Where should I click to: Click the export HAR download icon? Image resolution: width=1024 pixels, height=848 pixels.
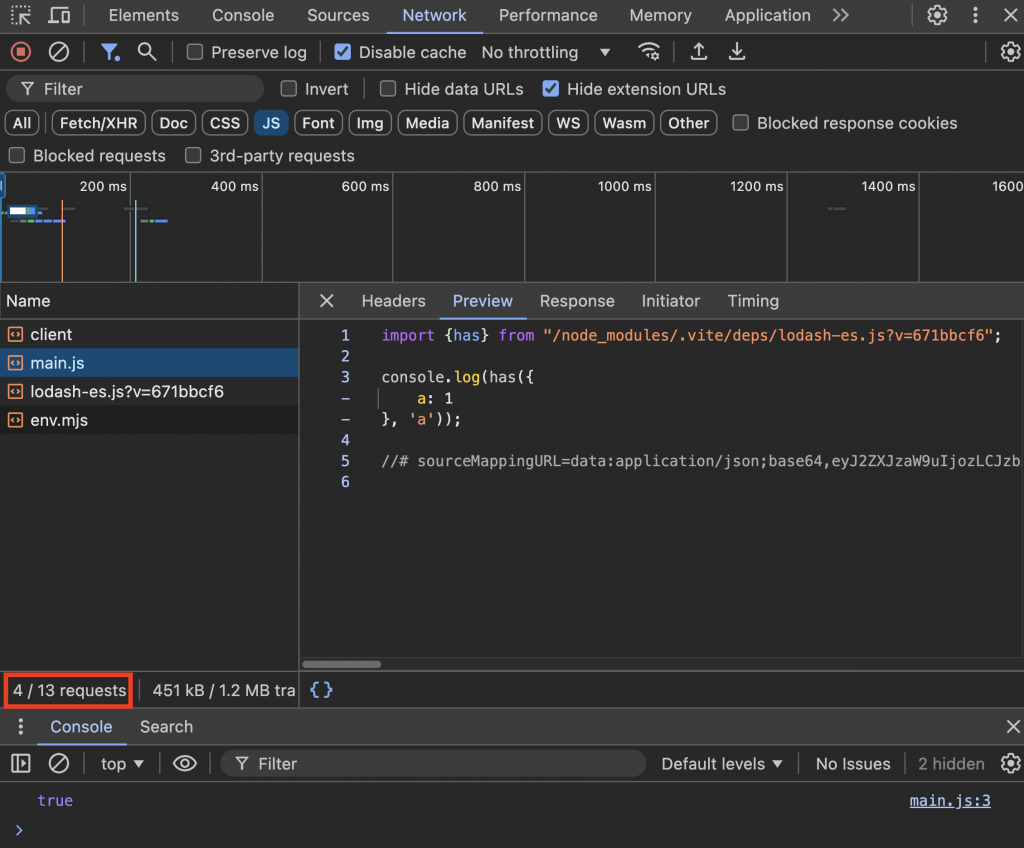pyautogui.click(x=737, y=52)
